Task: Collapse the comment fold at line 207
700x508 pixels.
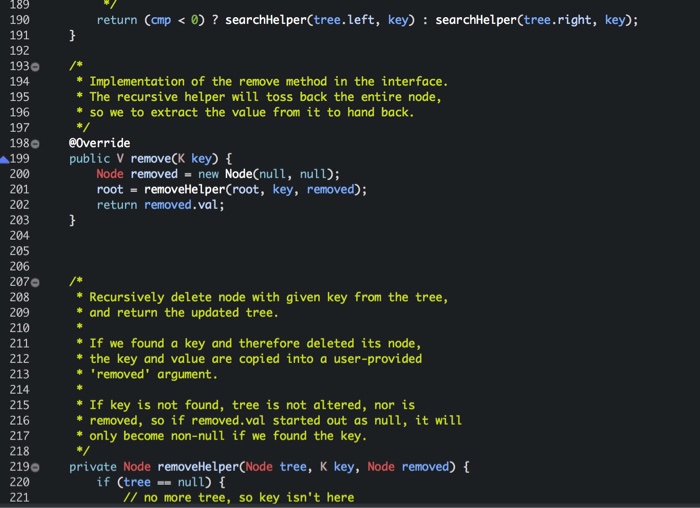Action: pos(35,283)
